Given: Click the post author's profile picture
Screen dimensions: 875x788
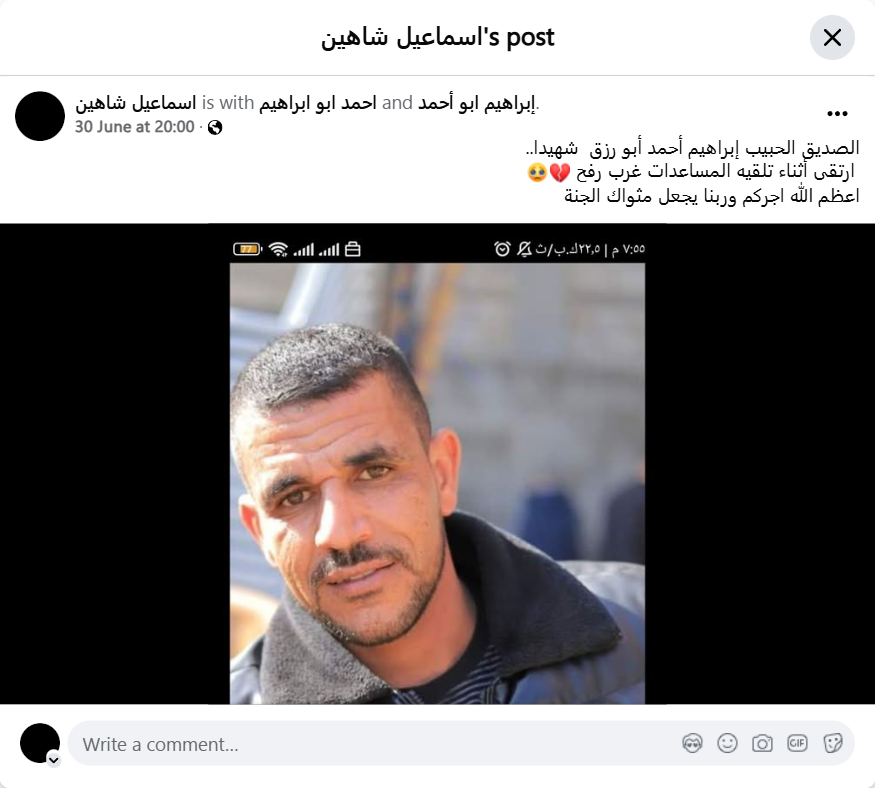Looking at the screenshot, I should (x=40, y=116).
